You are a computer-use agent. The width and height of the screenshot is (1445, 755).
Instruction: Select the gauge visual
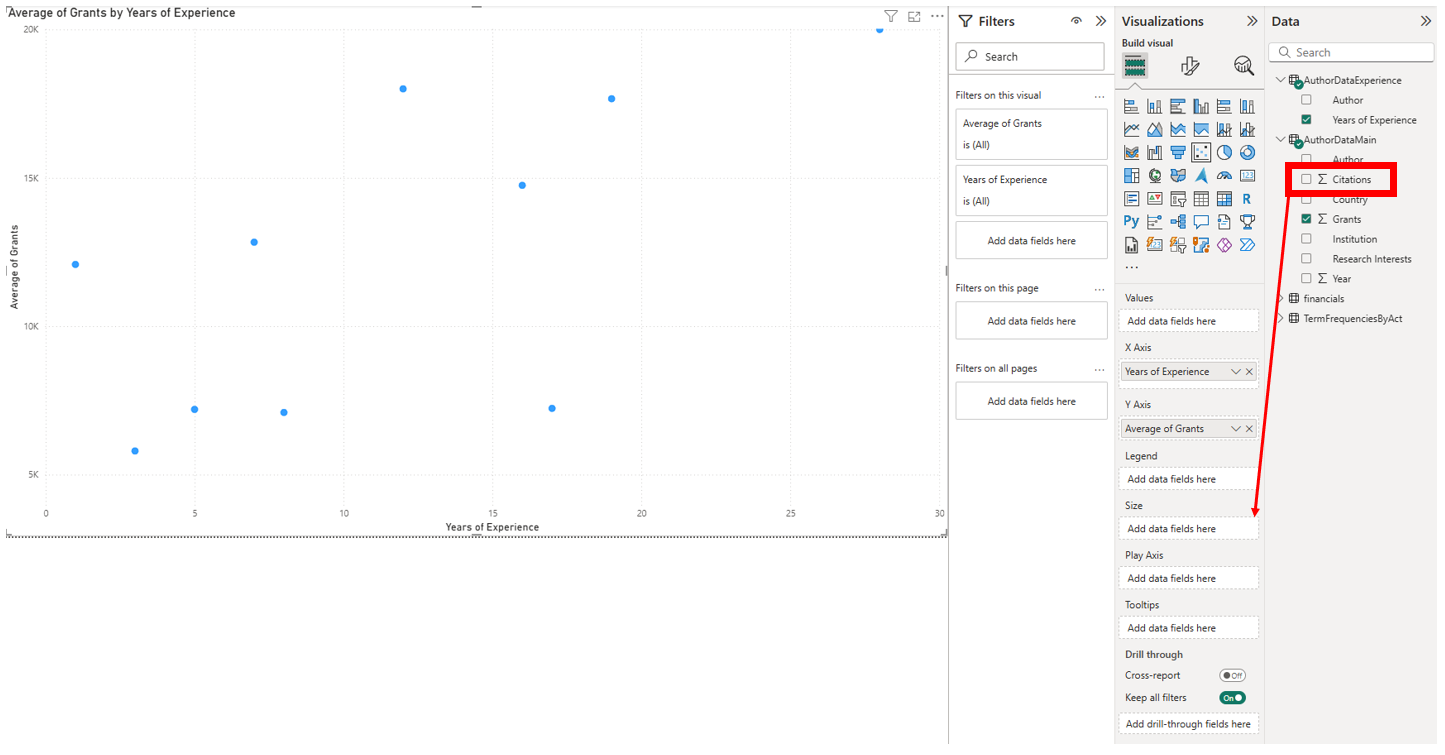point(1224,175)
